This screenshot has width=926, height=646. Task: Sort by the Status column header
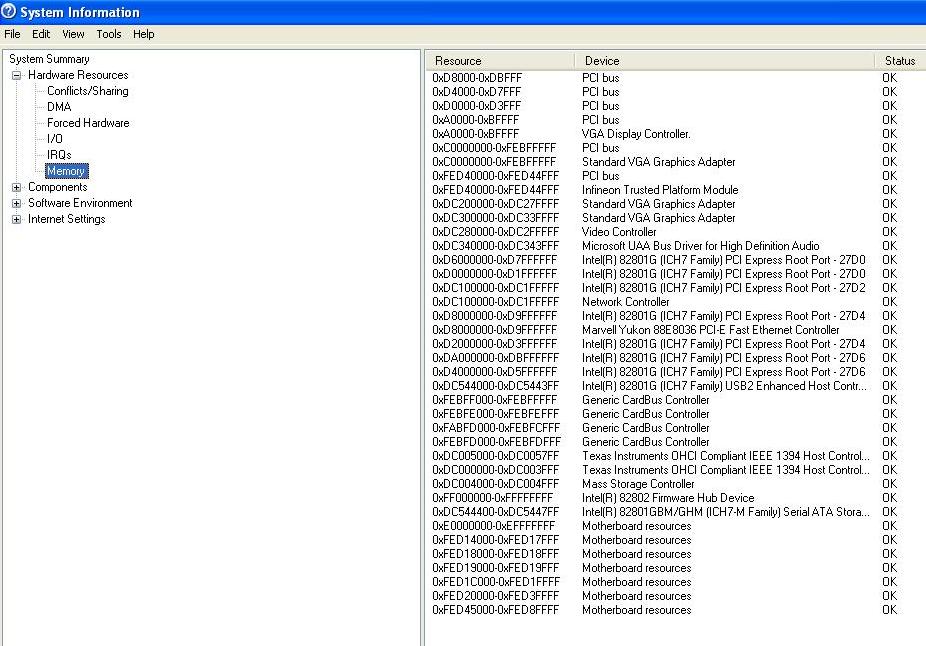coord(900,61)
